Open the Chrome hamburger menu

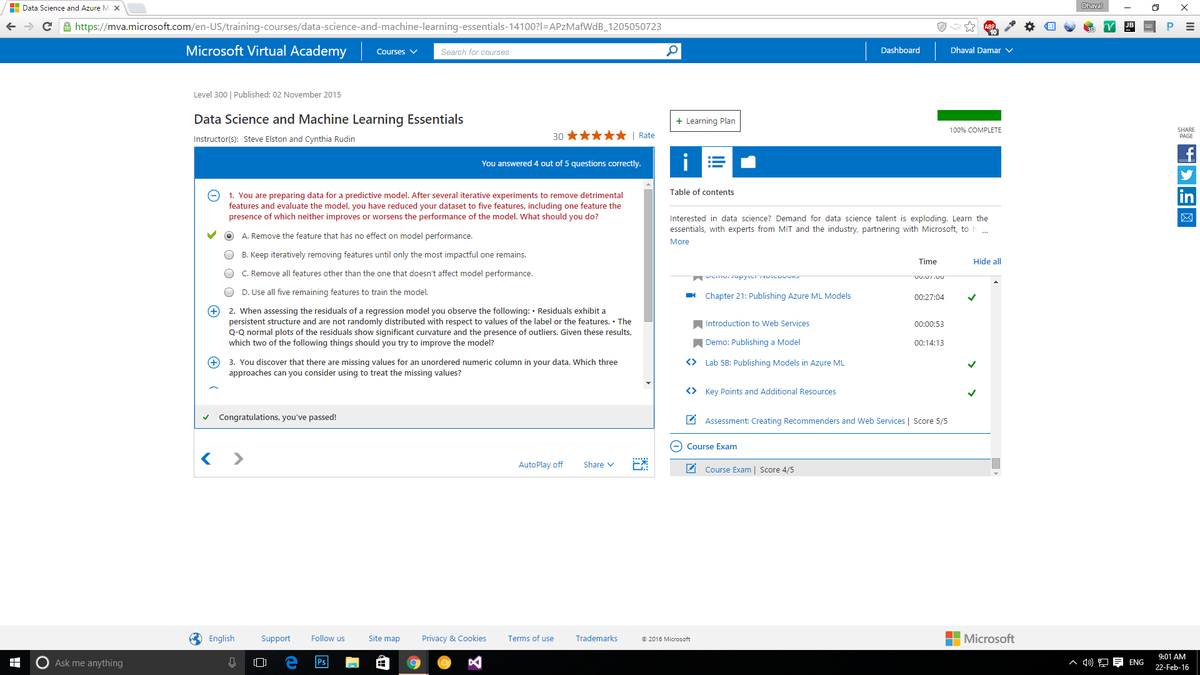point(1189,27)
